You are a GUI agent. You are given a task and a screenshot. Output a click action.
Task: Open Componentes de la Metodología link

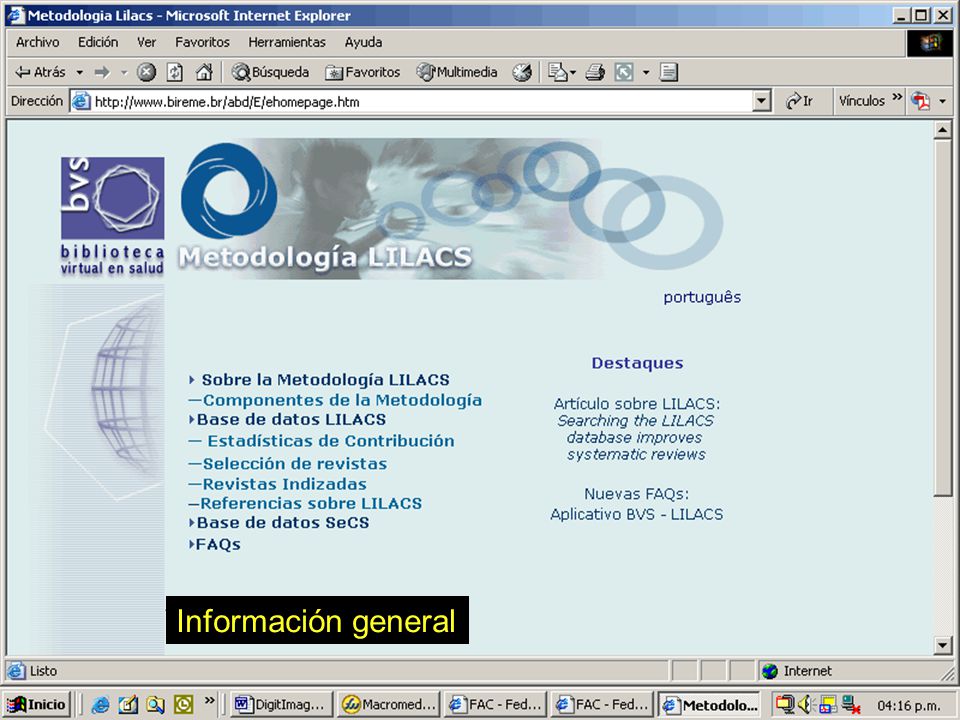342,400
